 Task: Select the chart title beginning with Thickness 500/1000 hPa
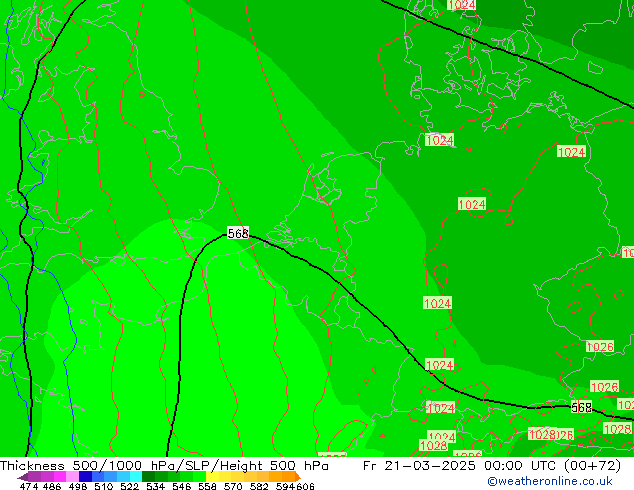pos(164,466)
